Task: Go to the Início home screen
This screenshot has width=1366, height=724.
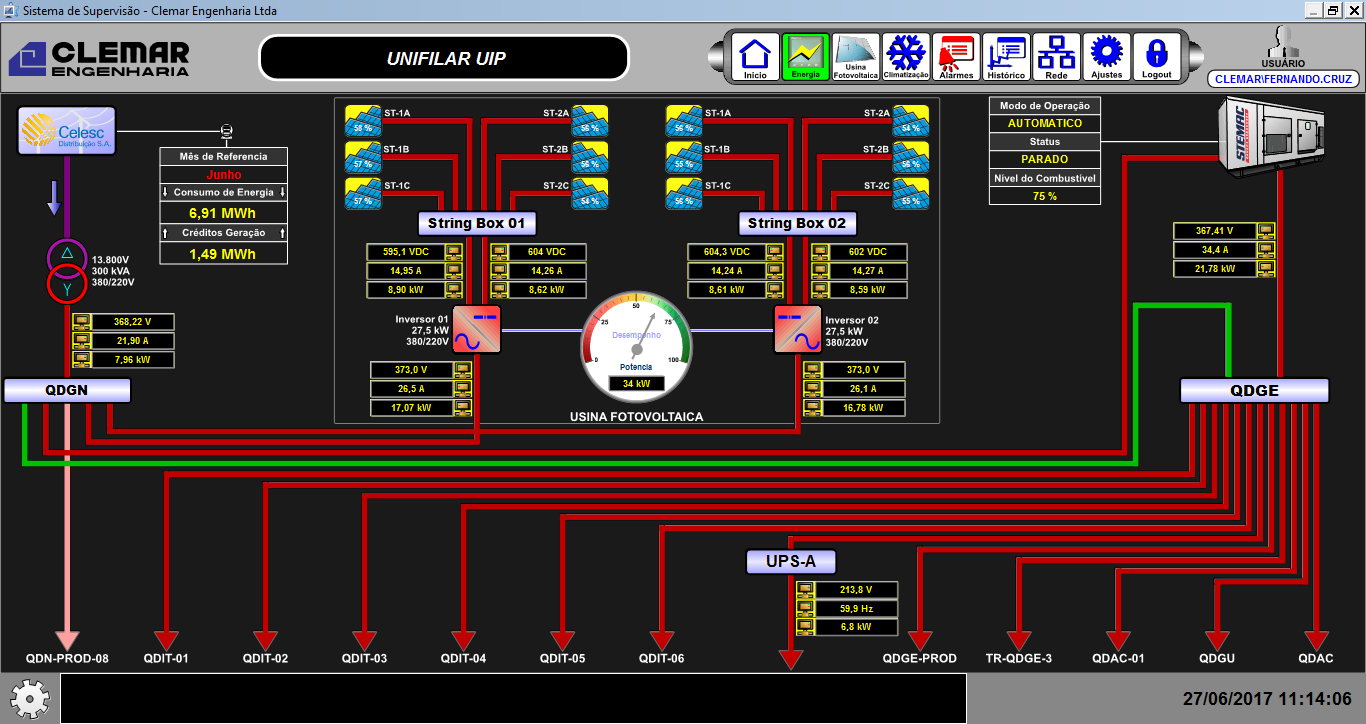Action: tap(755, 57)
